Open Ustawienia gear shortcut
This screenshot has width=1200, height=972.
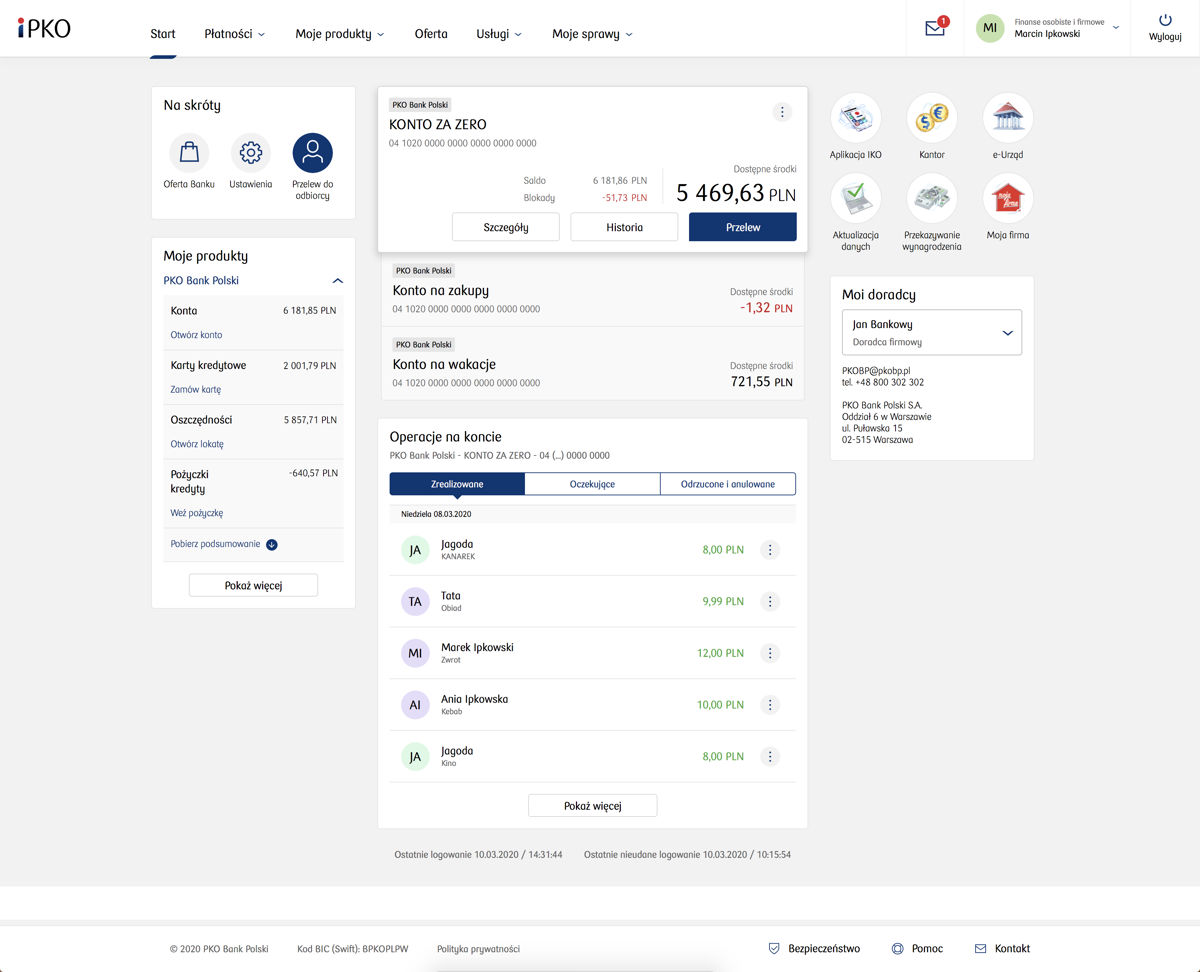coord(250,153)
